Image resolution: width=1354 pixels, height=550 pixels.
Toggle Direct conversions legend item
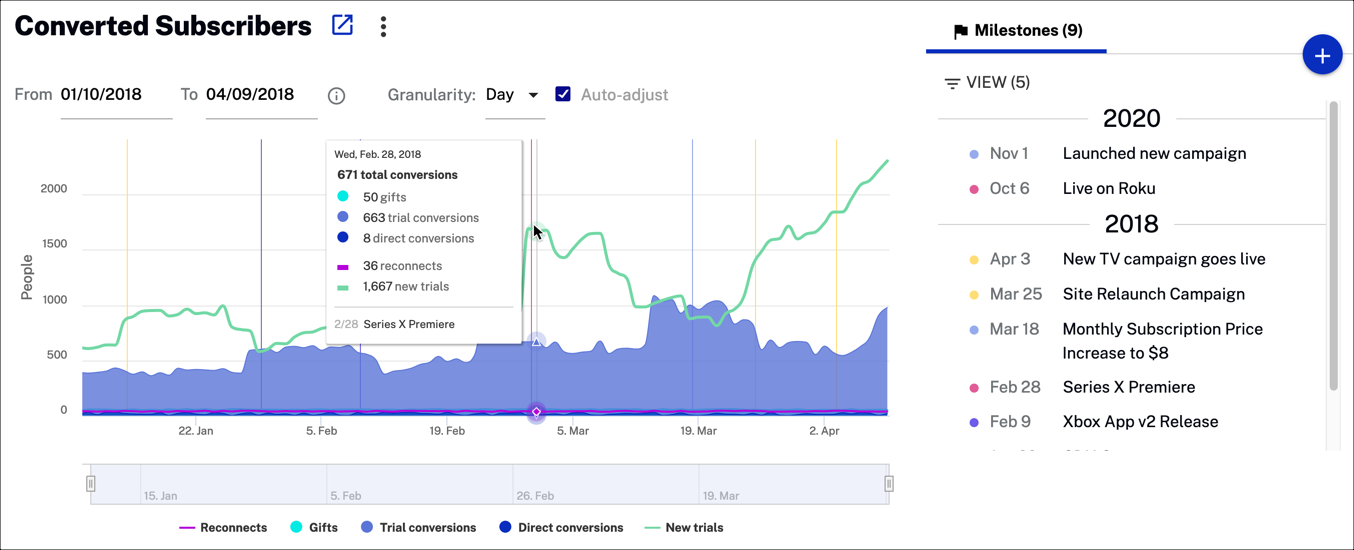pyautogui.click(x=561, y=528)
